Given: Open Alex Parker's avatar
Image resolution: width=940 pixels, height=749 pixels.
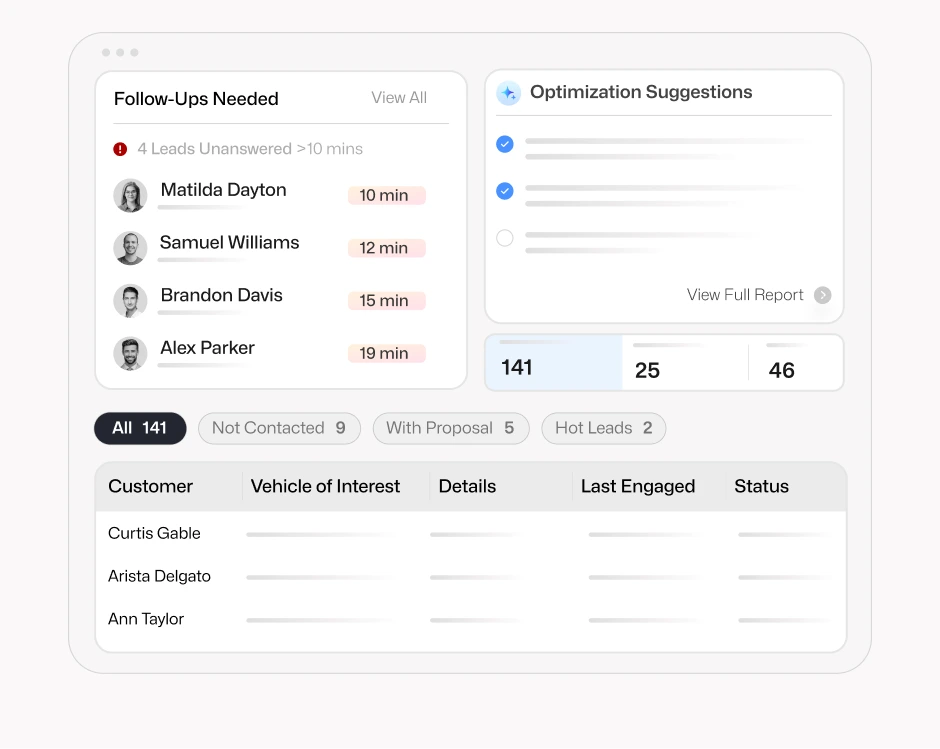Looking at the screenshot, I should point(130,354).
